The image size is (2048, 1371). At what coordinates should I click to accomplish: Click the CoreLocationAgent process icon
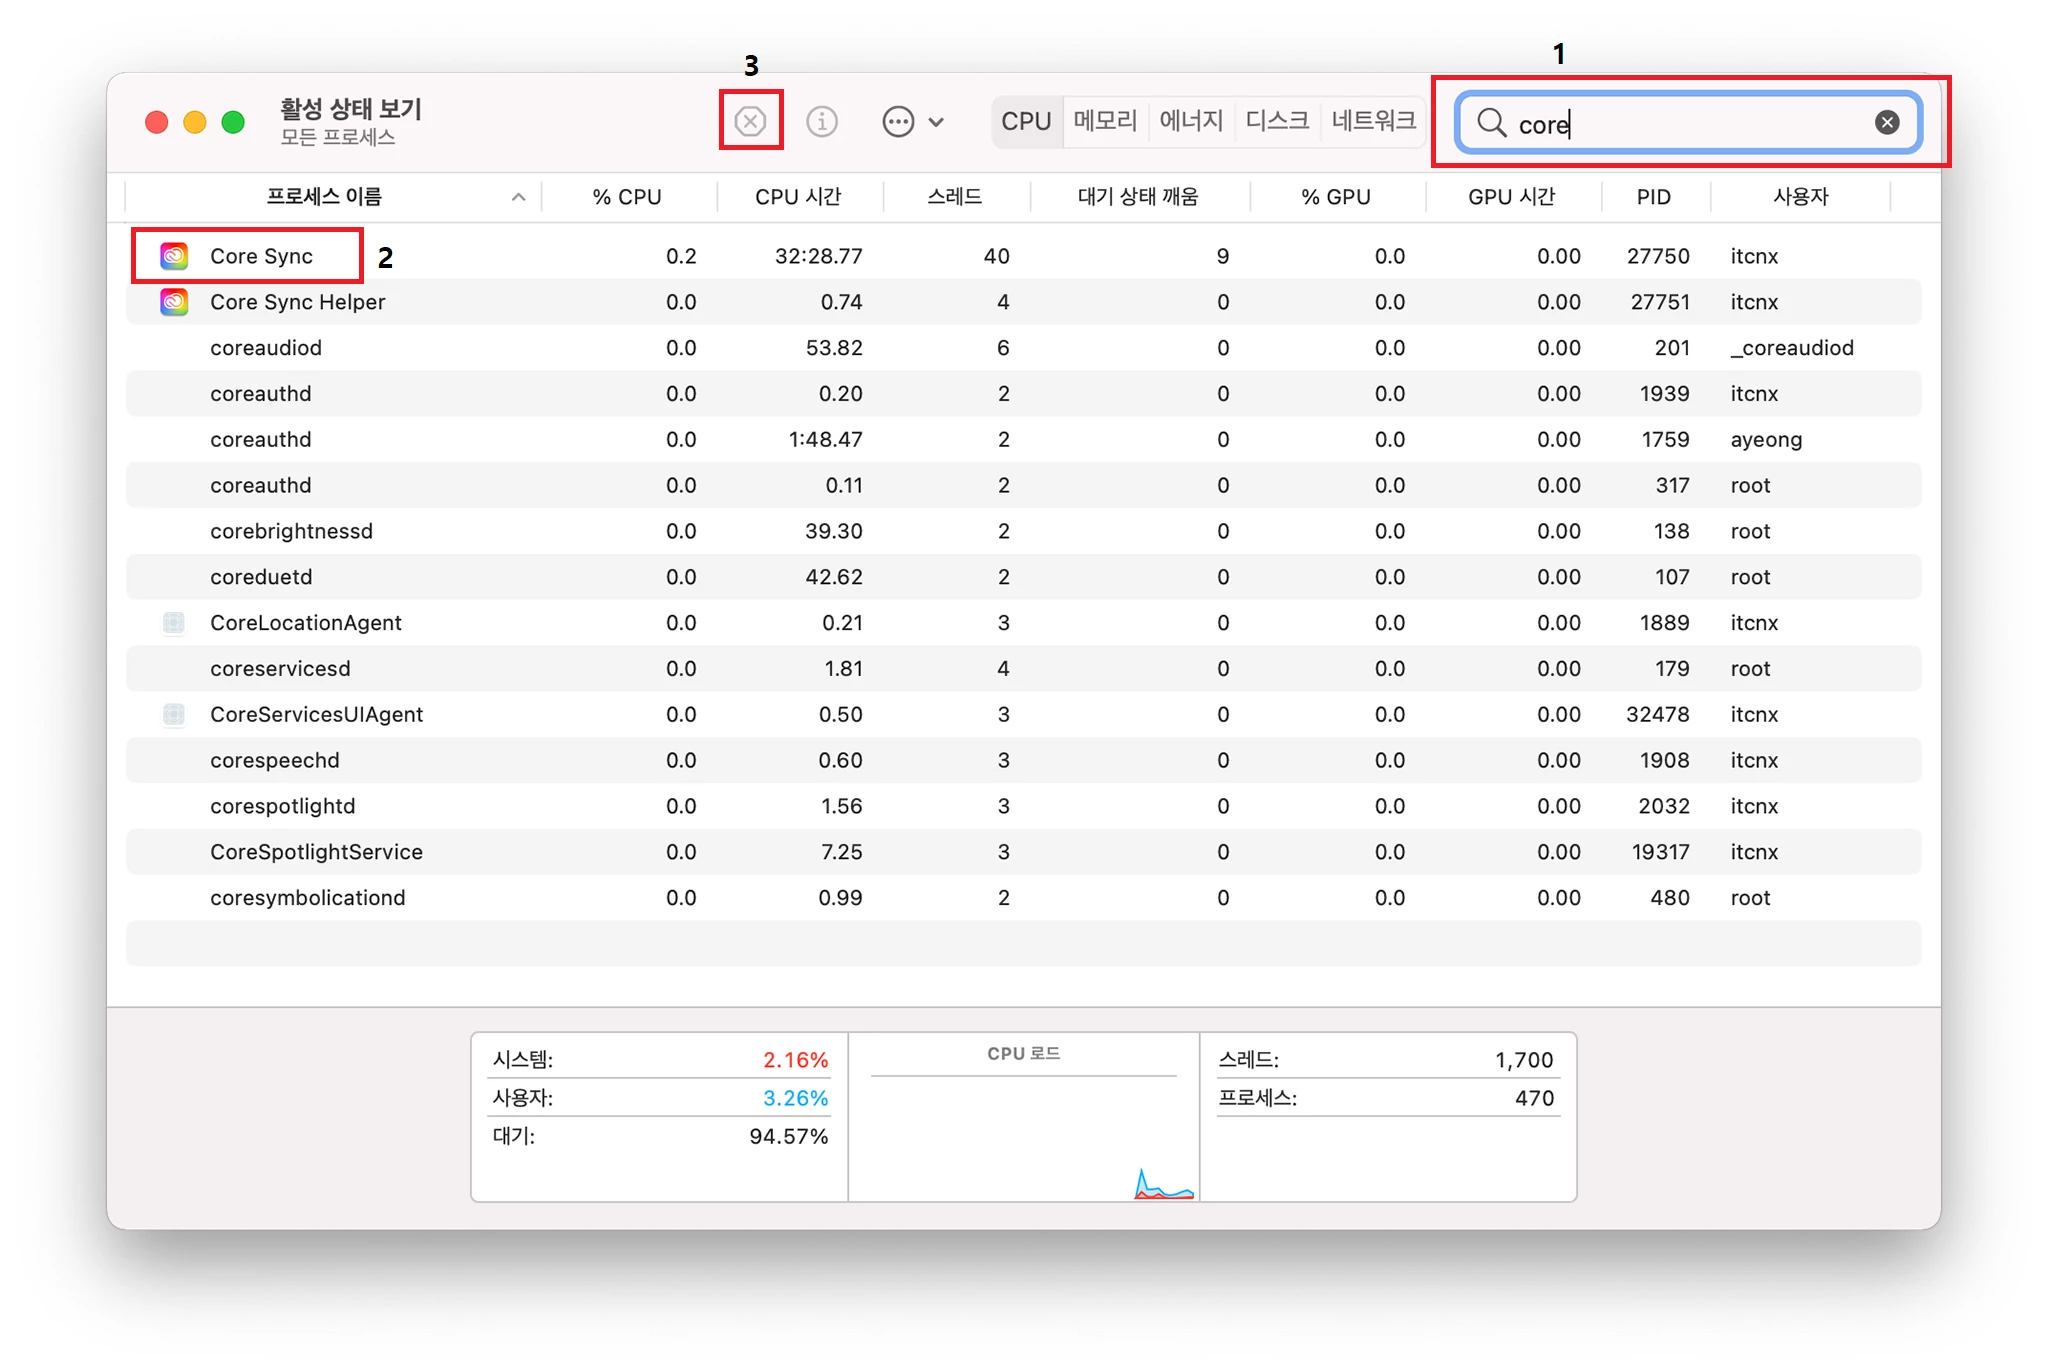174,623
